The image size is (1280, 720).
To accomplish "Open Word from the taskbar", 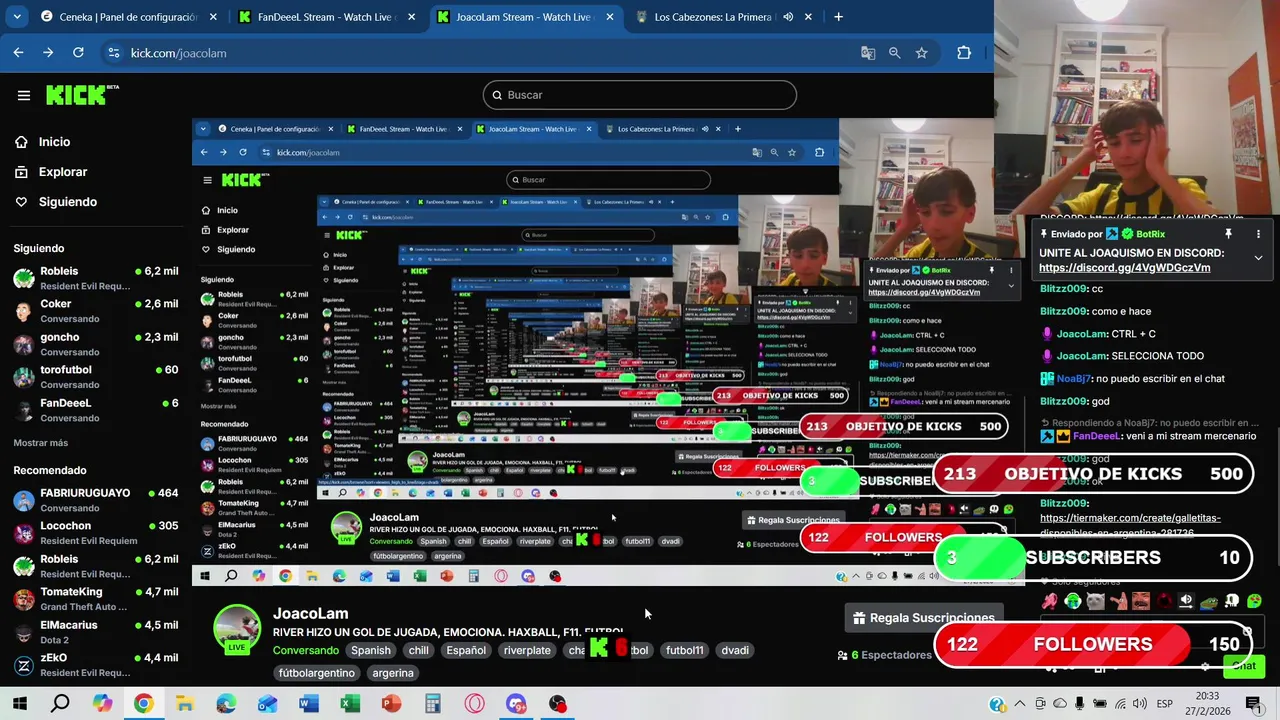I will pyautogui.click(x=308, y=704).
